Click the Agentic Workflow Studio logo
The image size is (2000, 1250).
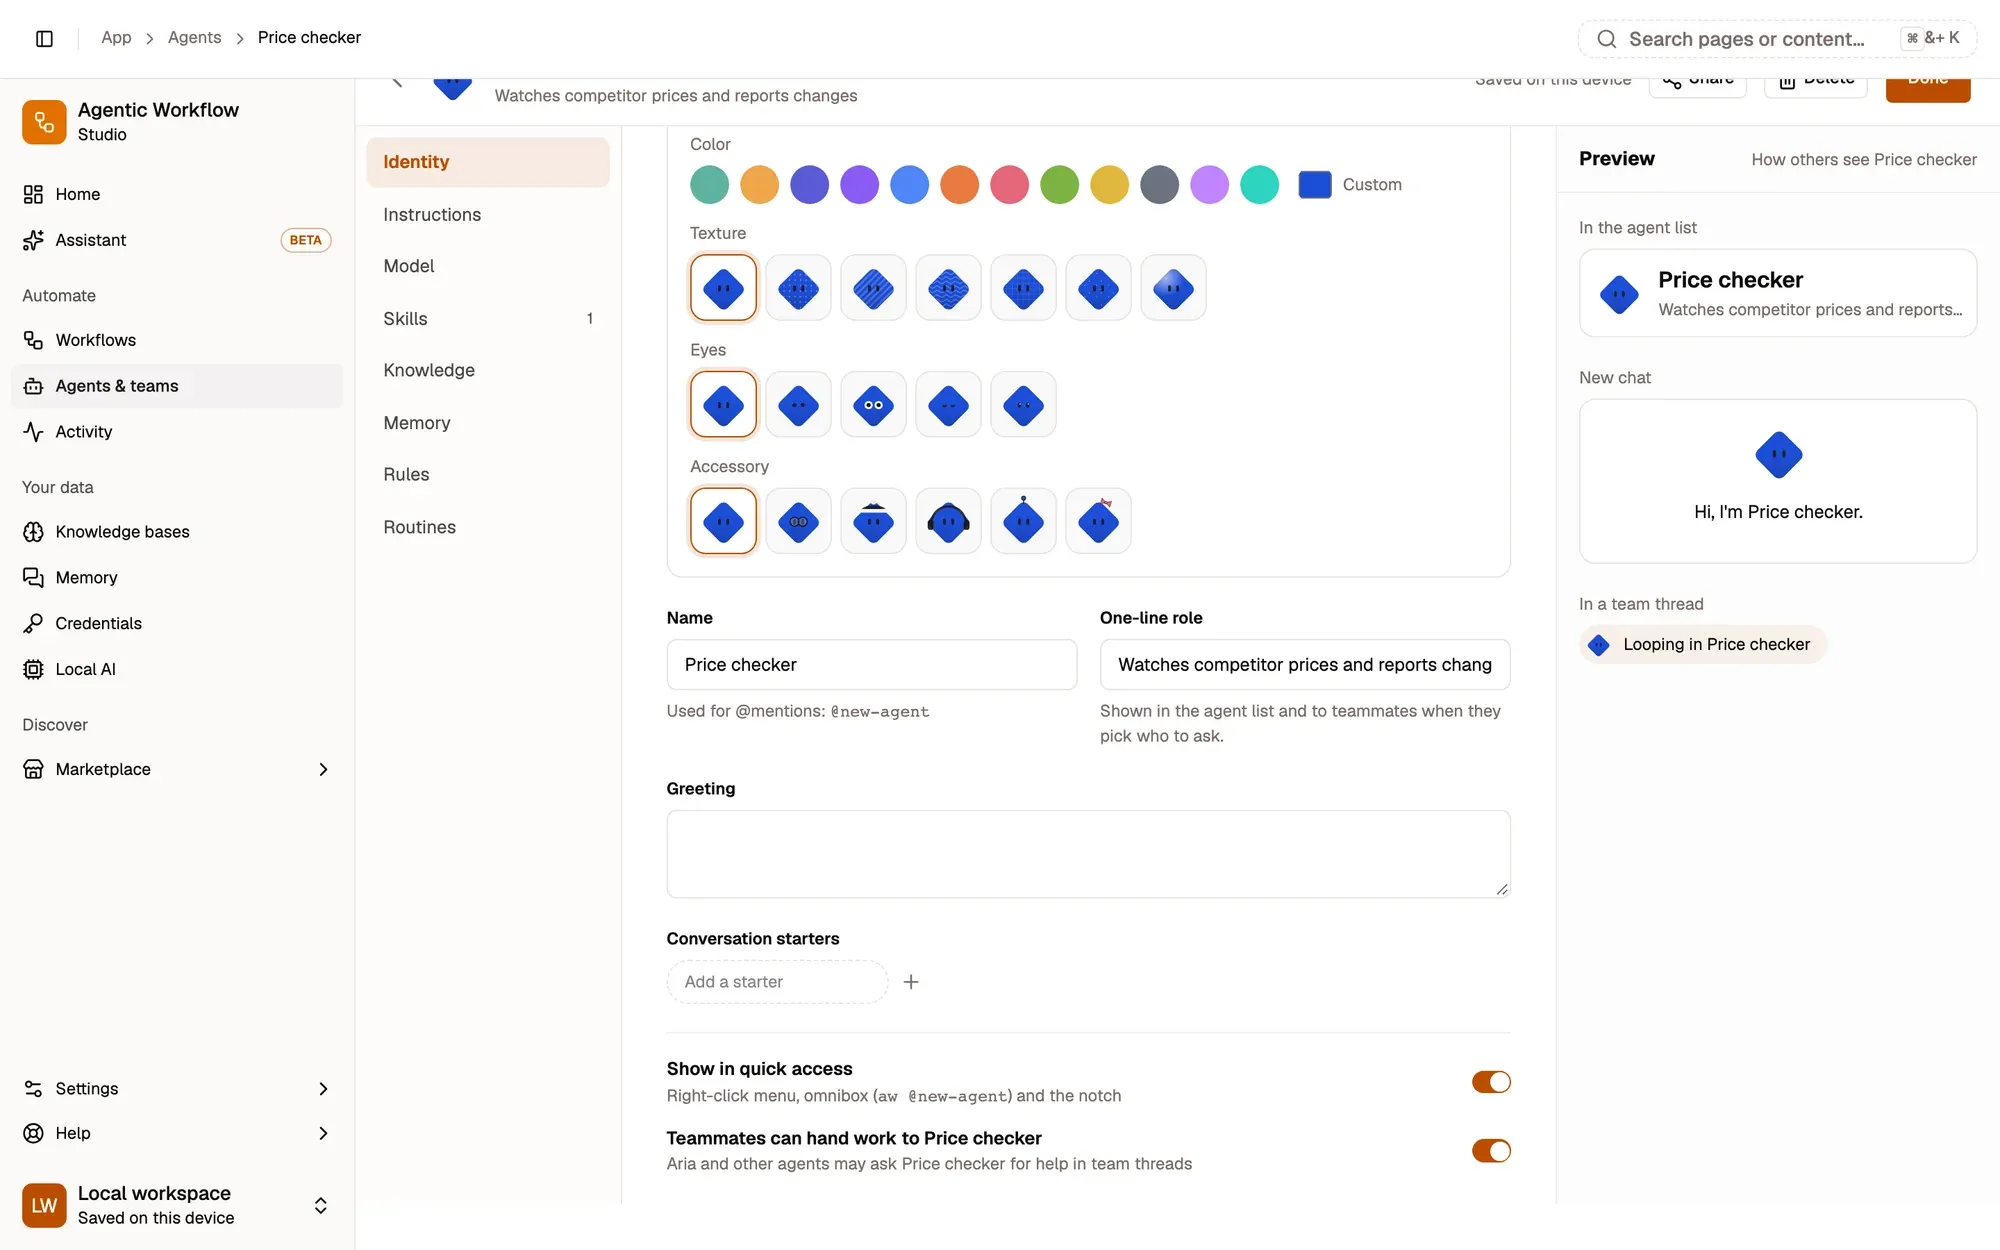pos(44,122)
